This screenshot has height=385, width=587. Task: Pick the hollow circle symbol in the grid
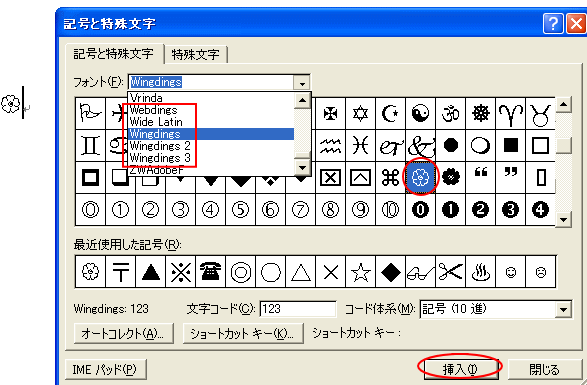480,145
